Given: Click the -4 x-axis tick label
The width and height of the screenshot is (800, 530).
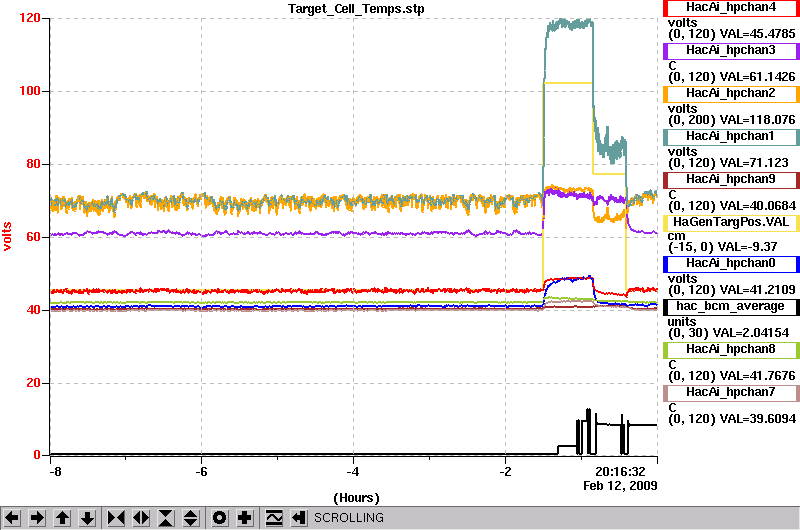Looking at the screenshot, I should (353, 471).
